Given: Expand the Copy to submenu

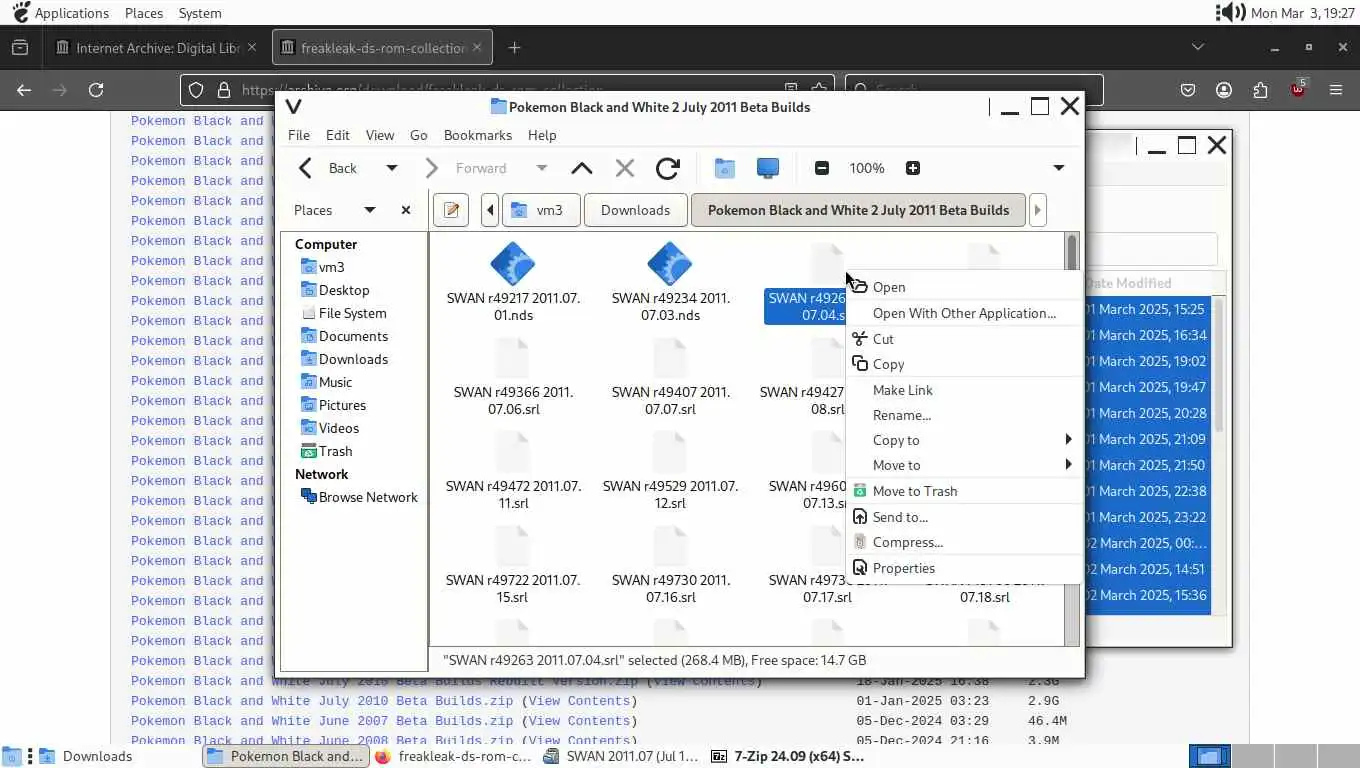Looking at the screenshot, I should [x=963, y=440].
